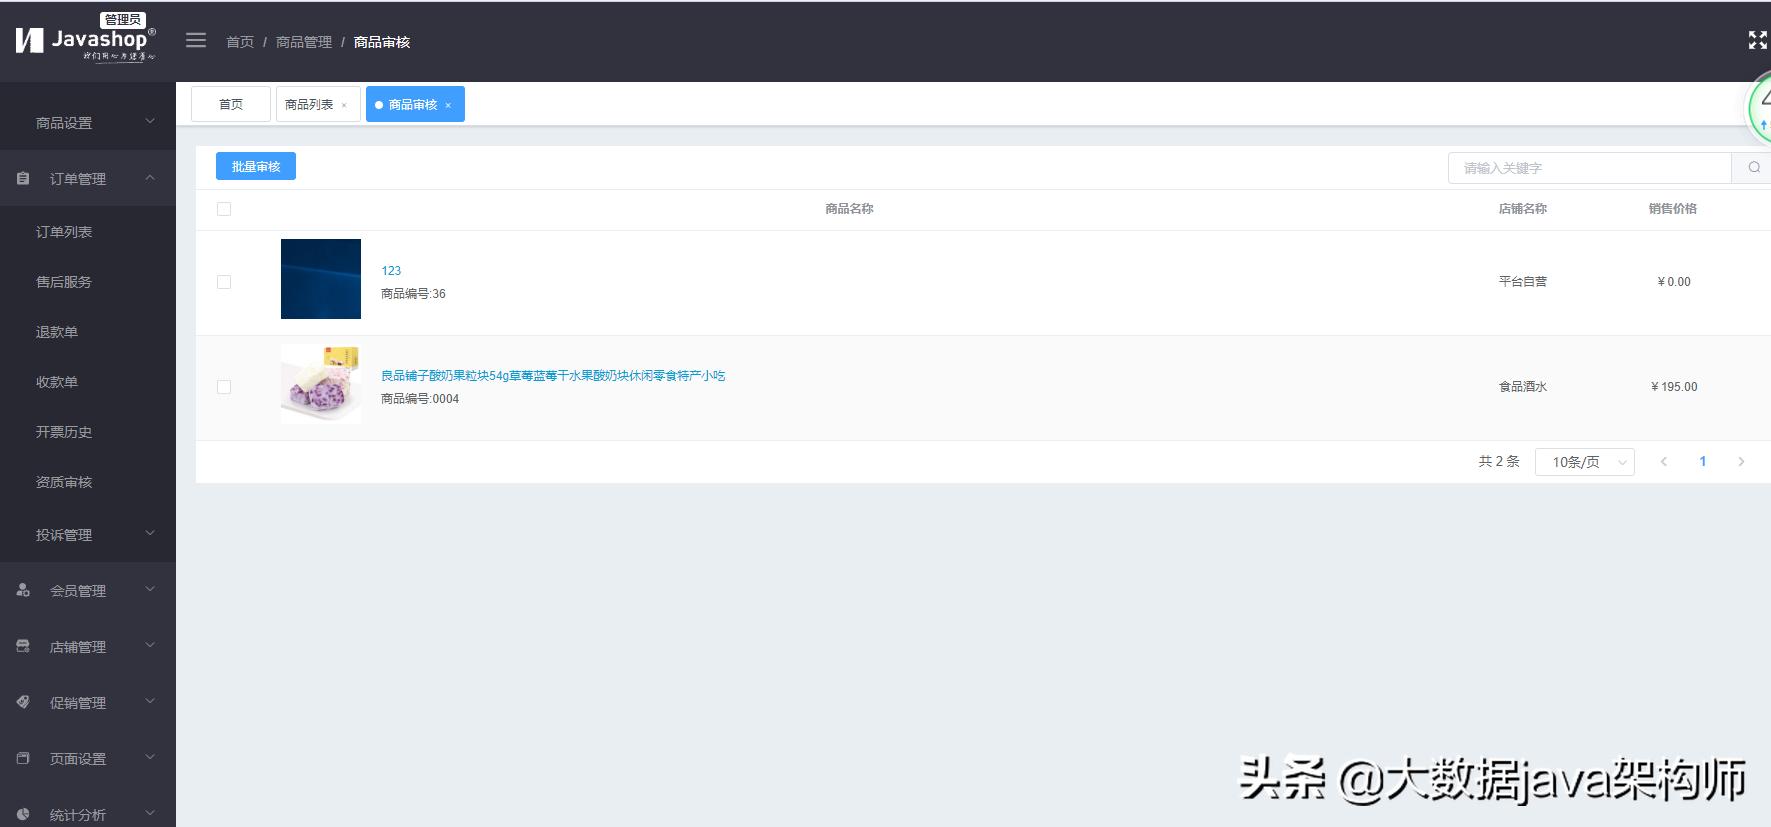Go to previous page arrow
The image size is (1771, 827).
point(1664,461)
